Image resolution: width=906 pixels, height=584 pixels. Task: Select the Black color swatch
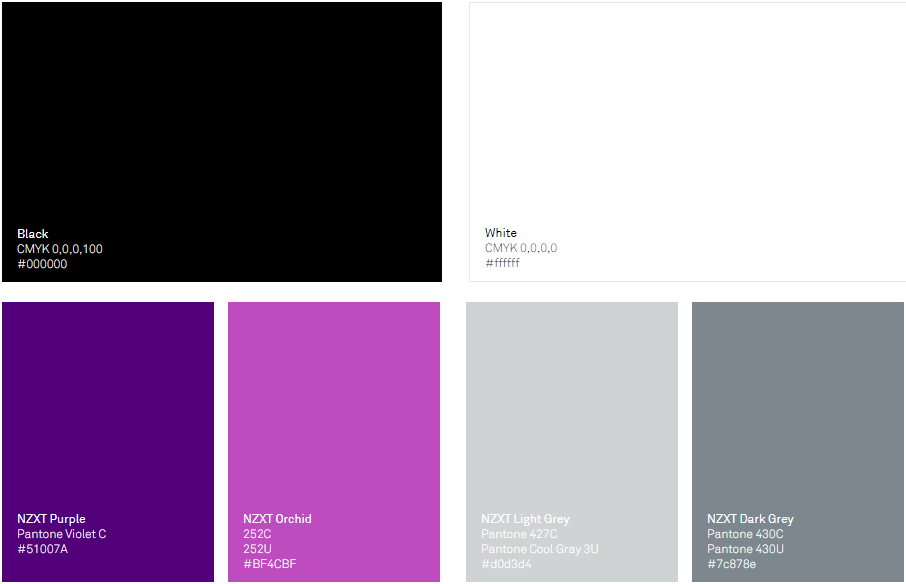222,142
